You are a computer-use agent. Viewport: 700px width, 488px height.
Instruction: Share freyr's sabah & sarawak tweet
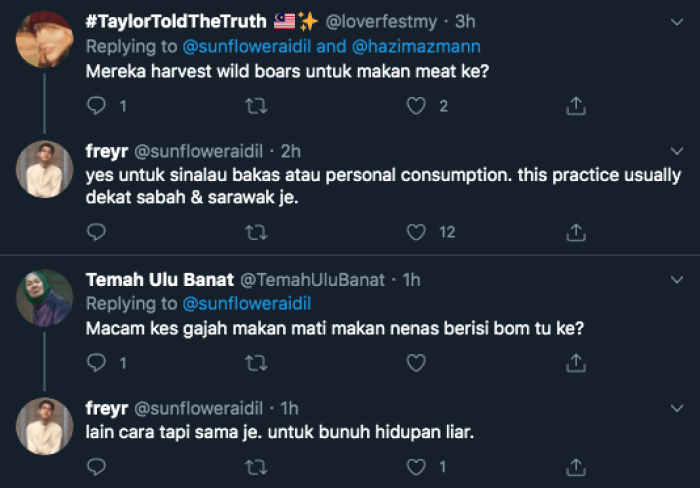click(576, 232)
